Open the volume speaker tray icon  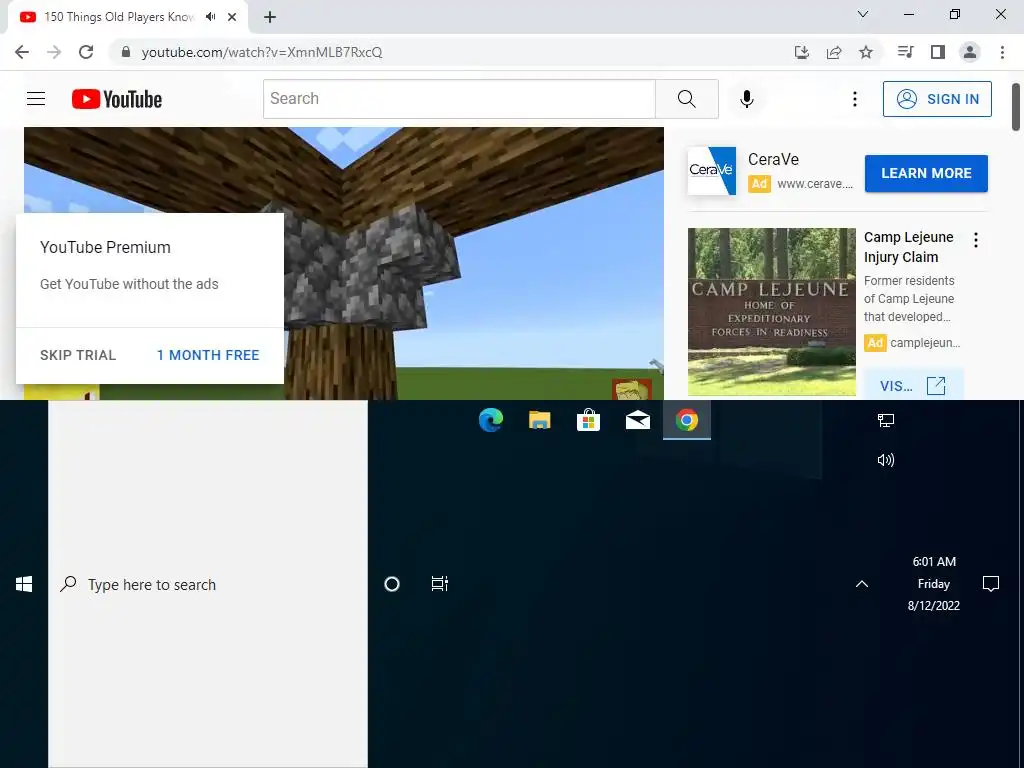click(886, 460)
